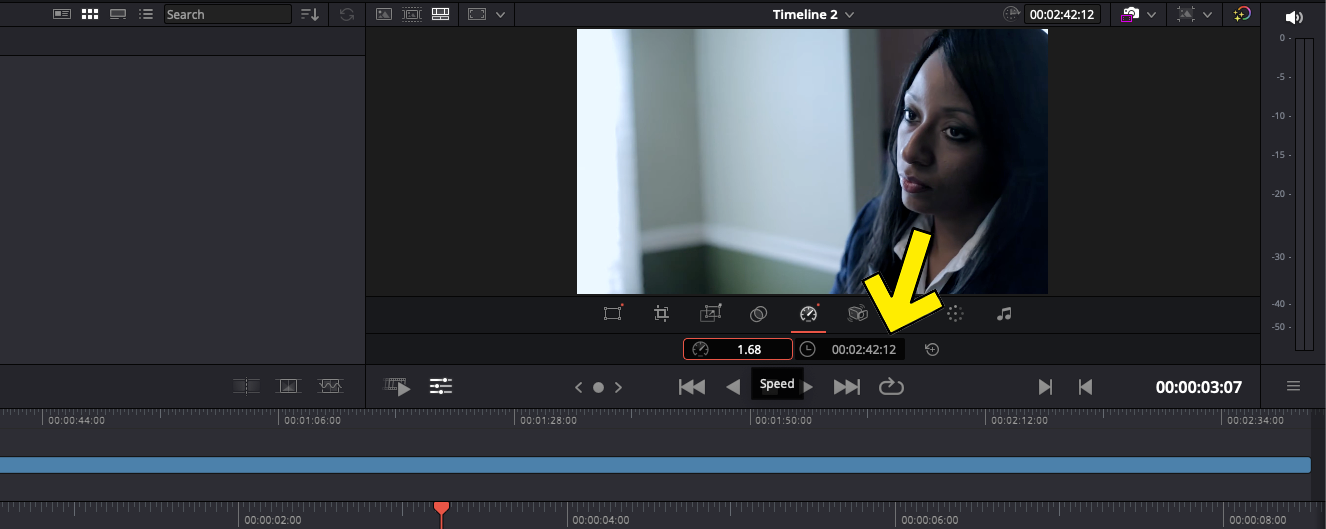The width and height of the screenshot is (1326, 529).
Task: Click ruler label 00:01:50:00
Action: [784, 421]
